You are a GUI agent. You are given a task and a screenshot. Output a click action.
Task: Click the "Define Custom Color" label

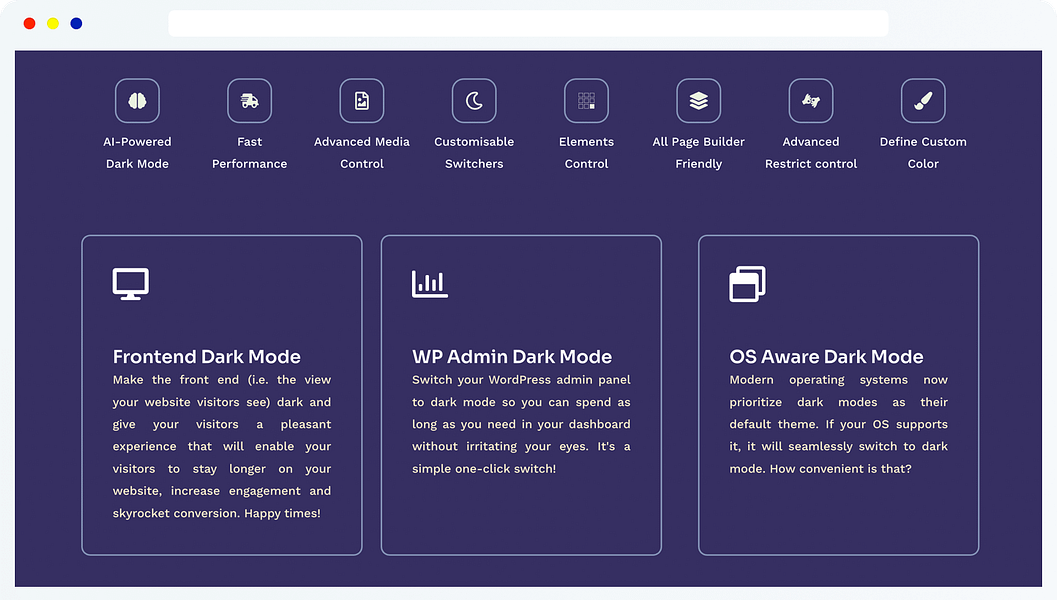click(x=923, y=152)
